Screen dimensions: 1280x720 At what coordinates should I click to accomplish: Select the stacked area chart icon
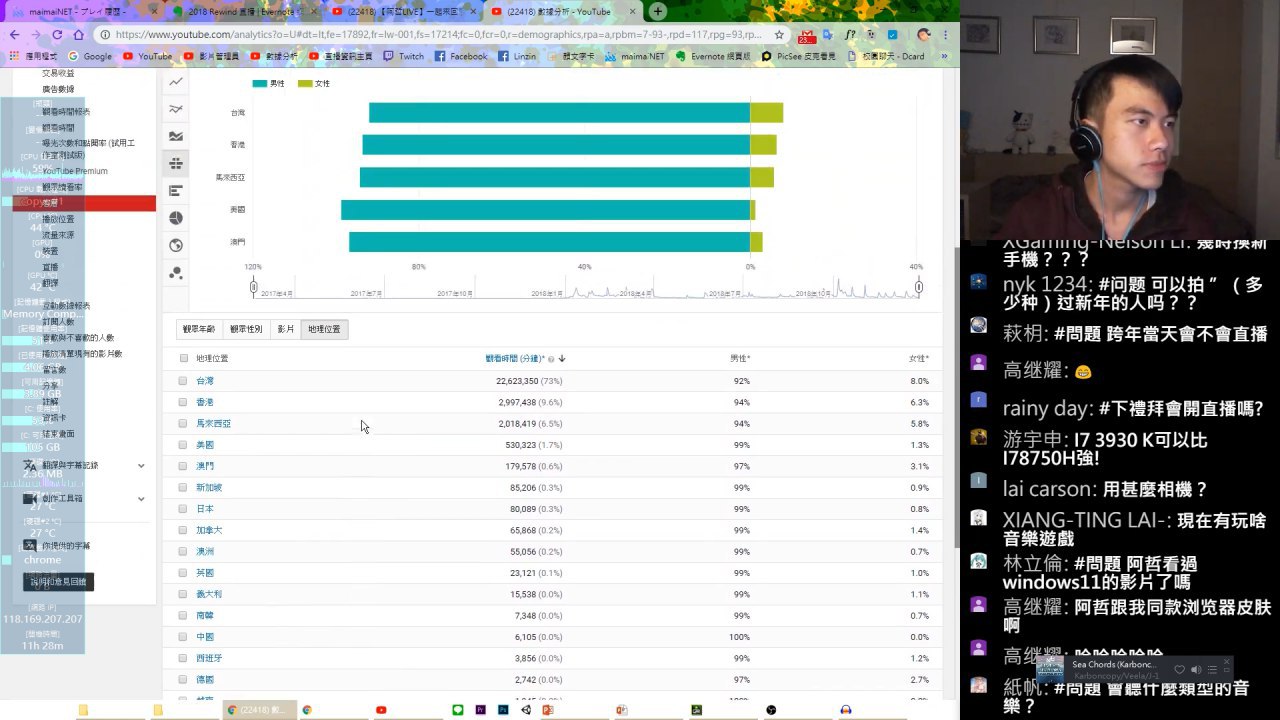(x=176, y=136)
